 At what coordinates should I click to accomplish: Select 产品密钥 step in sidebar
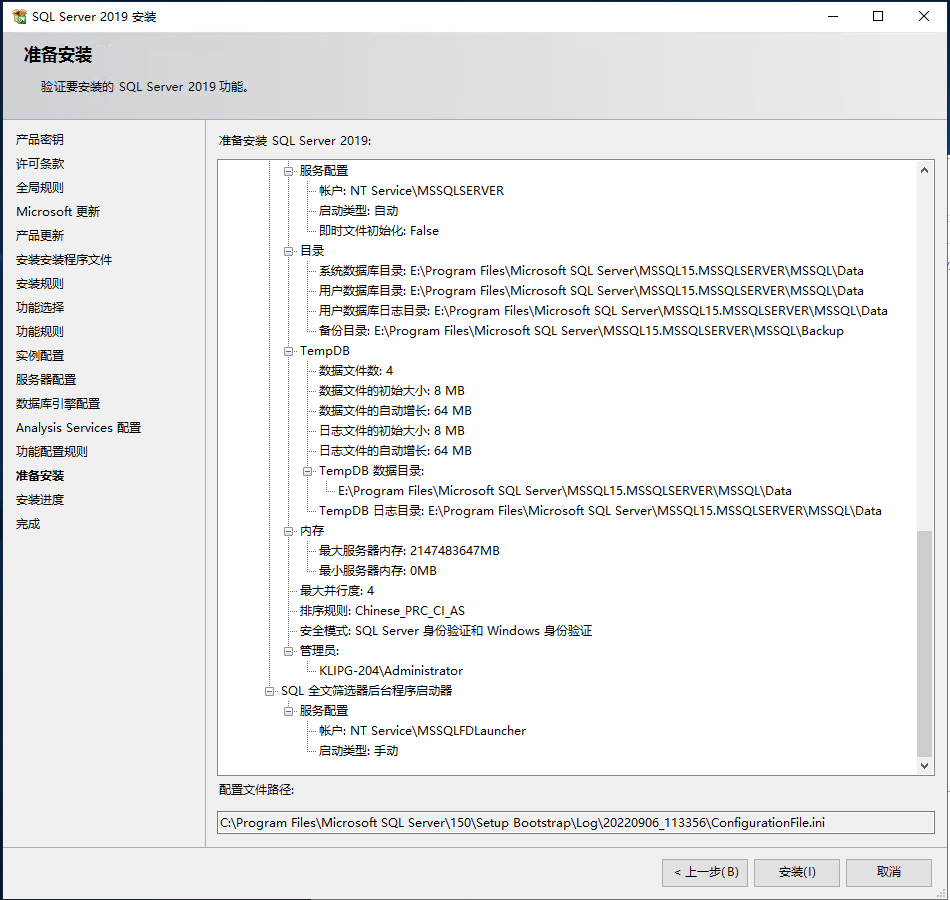tap(40, 139)
